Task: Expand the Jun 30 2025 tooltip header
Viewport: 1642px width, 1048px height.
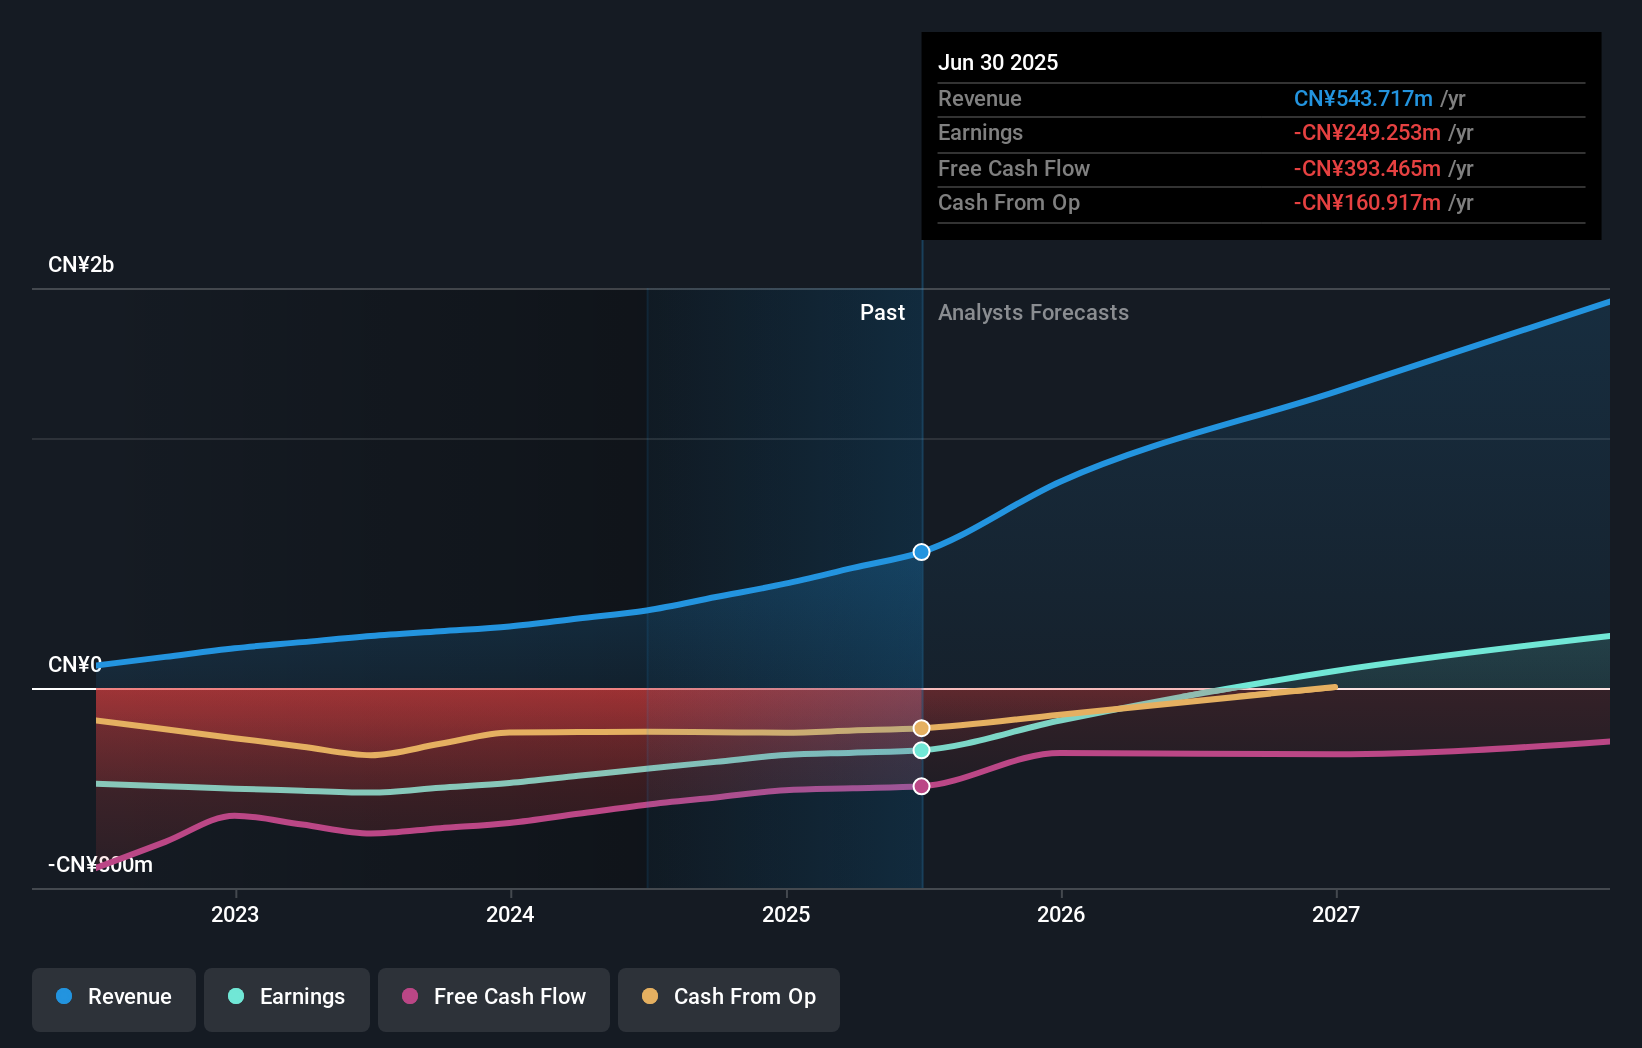Action: tap(998, 62)
